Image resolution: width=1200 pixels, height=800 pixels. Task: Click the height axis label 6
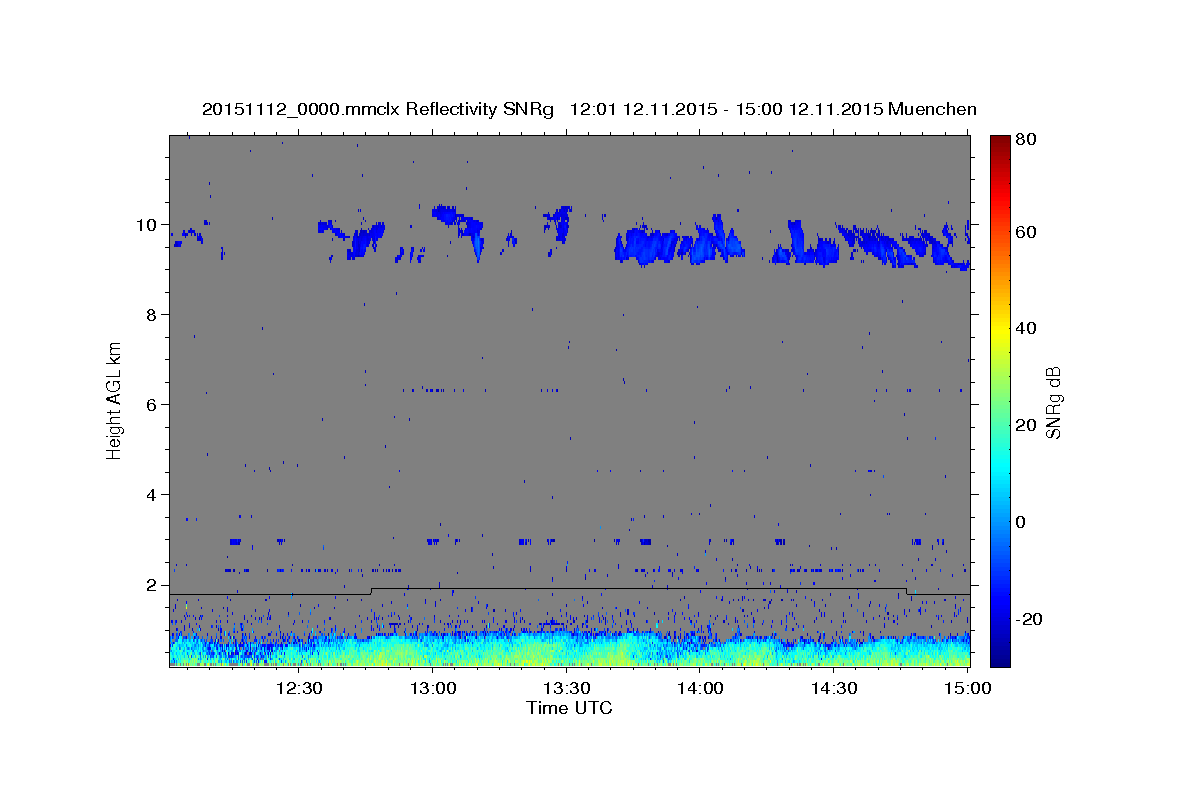coord(152,405)
